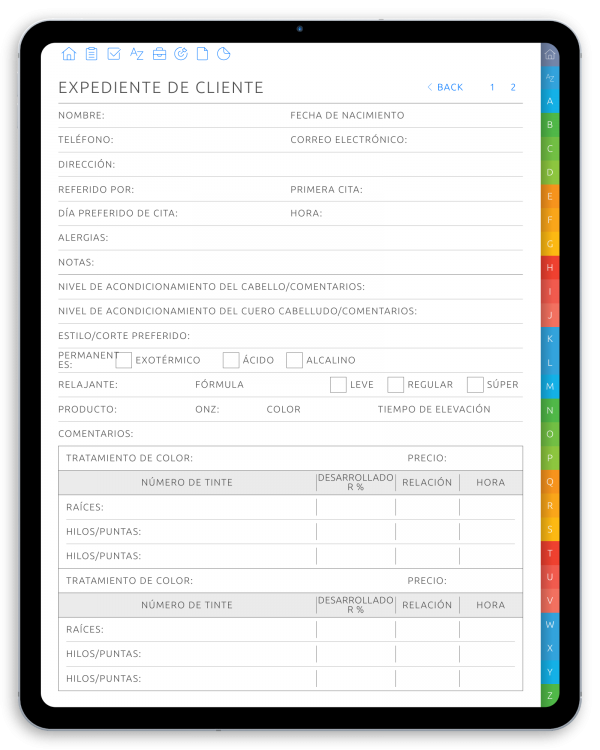Viewport: 600px width, 750px height.
Task: Tap the Tiempo de Elevación field
Action: click(450, 409)
